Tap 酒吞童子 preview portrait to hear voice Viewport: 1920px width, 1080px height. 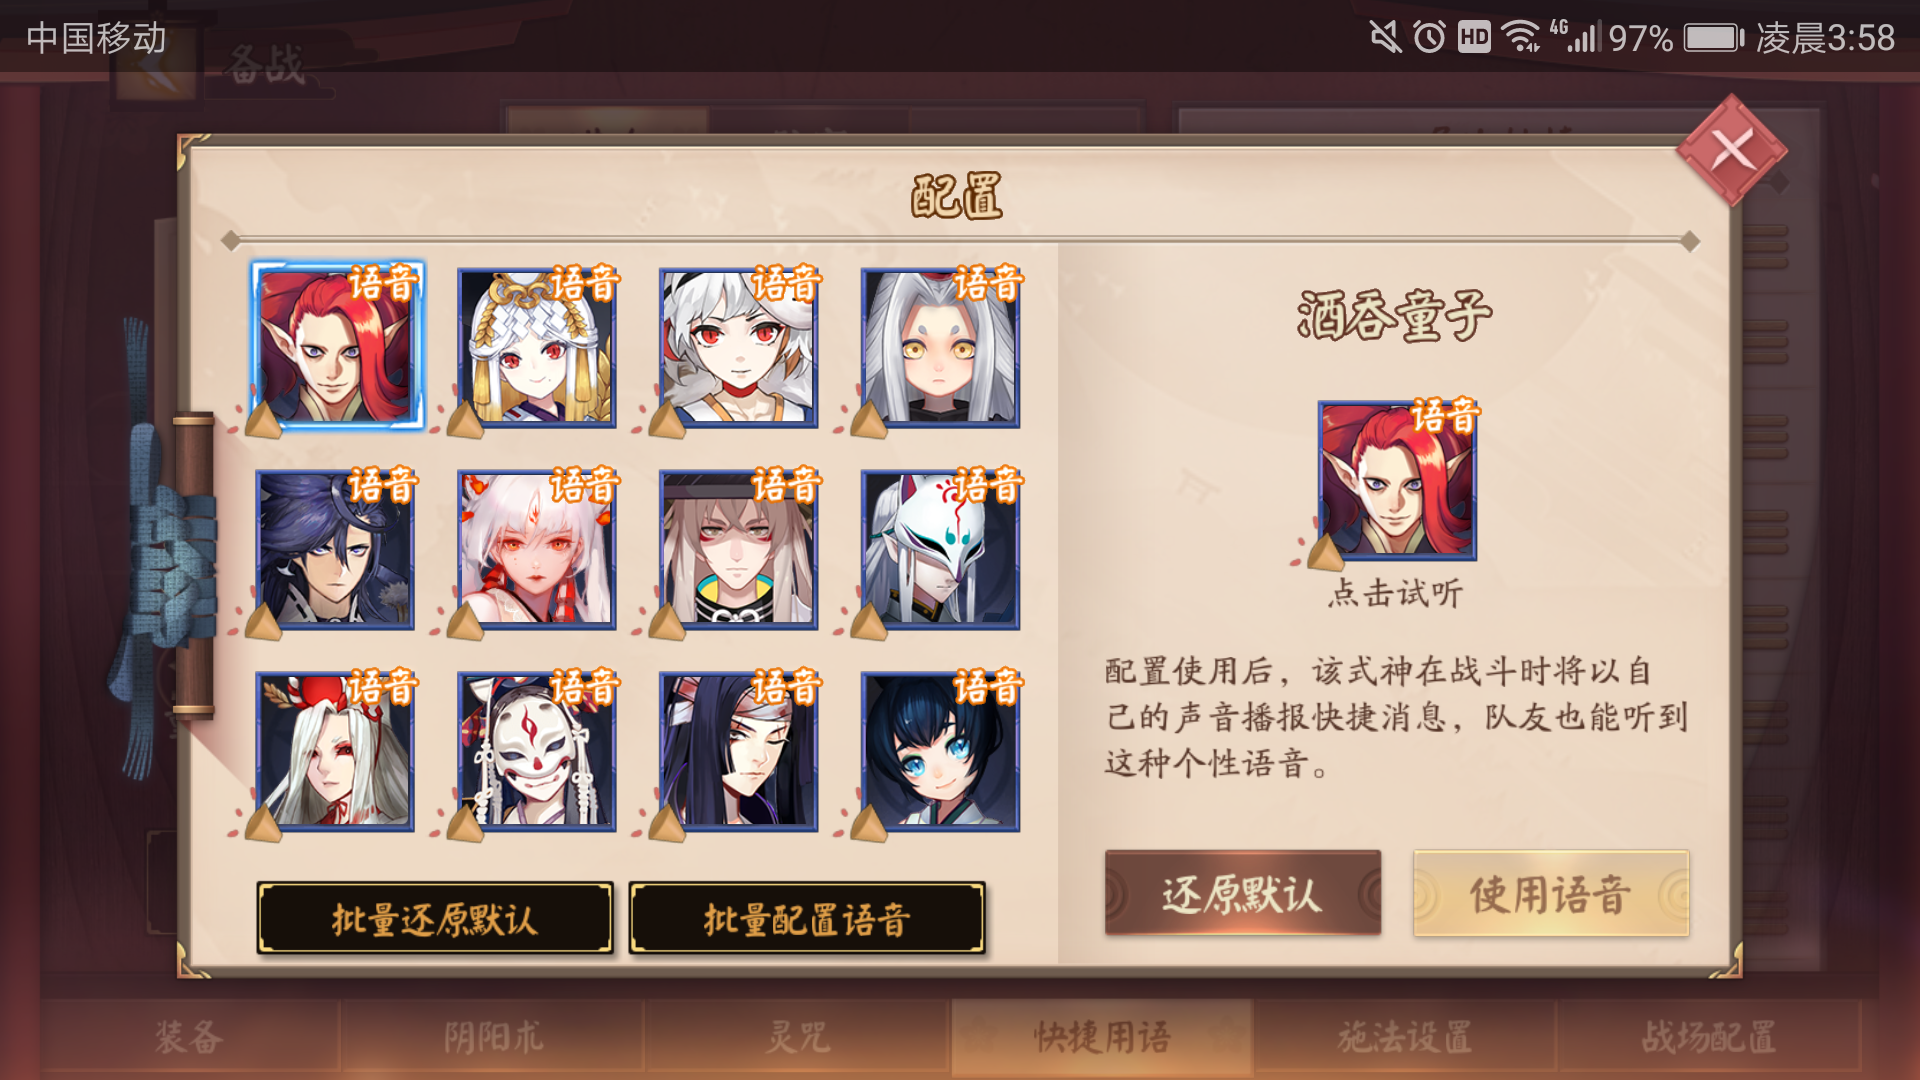click(1397, 481)
